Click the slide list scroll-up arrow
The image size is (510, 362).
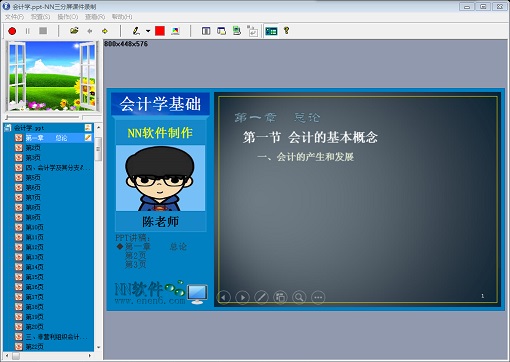[x=98, y=128]
